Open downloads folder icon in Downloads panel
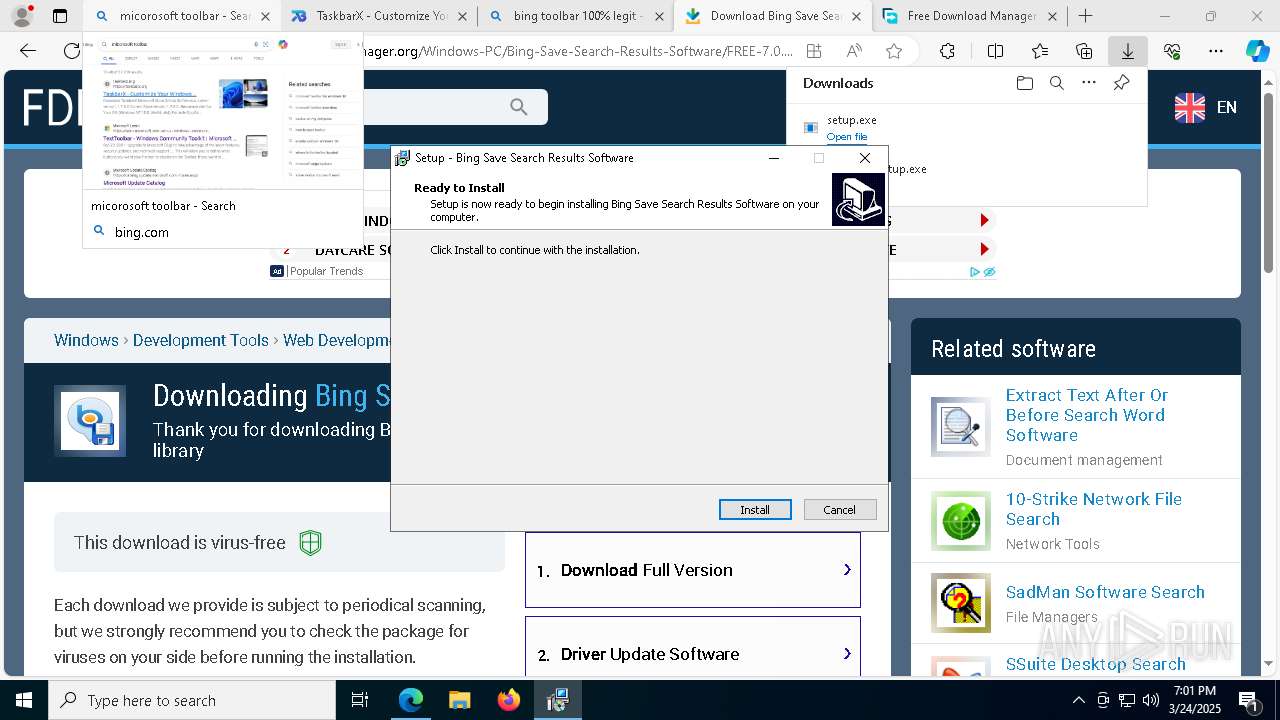 point(1024,83)
